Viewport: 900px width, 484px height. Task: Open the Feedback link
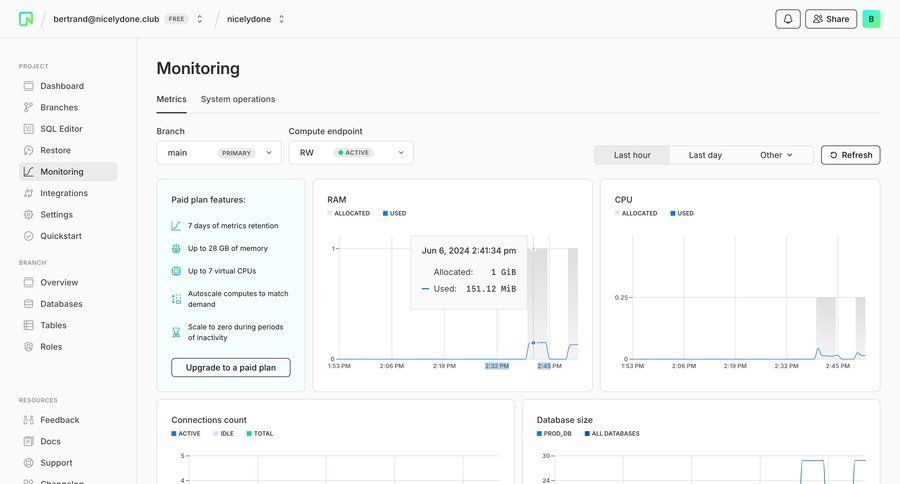point(68,420)
